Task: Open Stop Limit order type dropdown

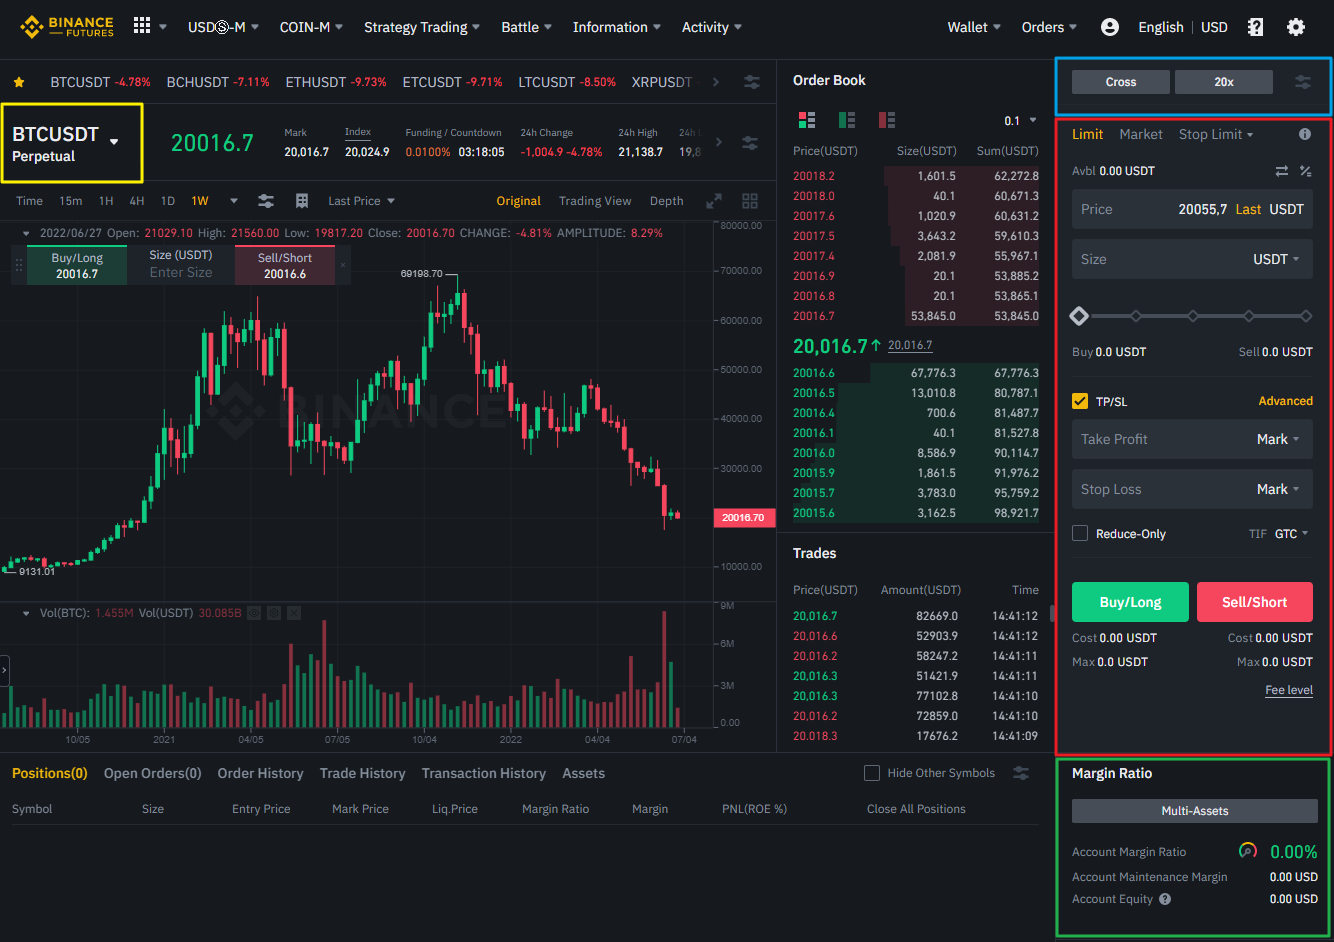Action: coord(1215,134)
